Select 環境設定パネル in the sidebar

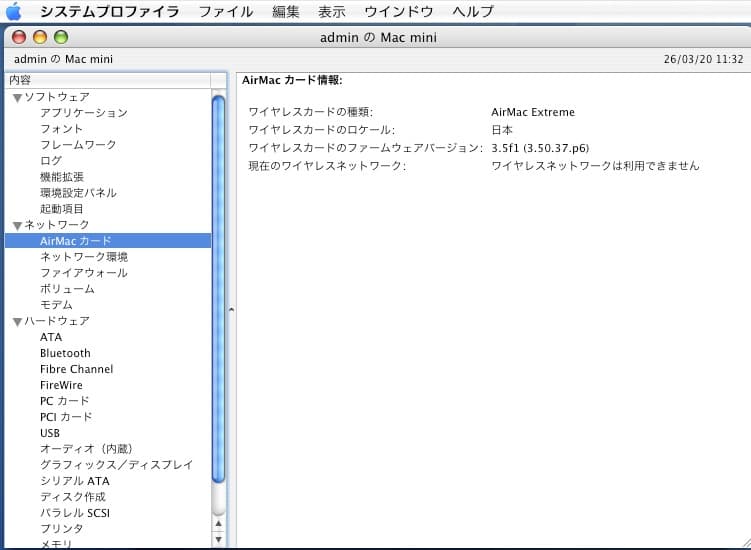click(x=78, y=193)
